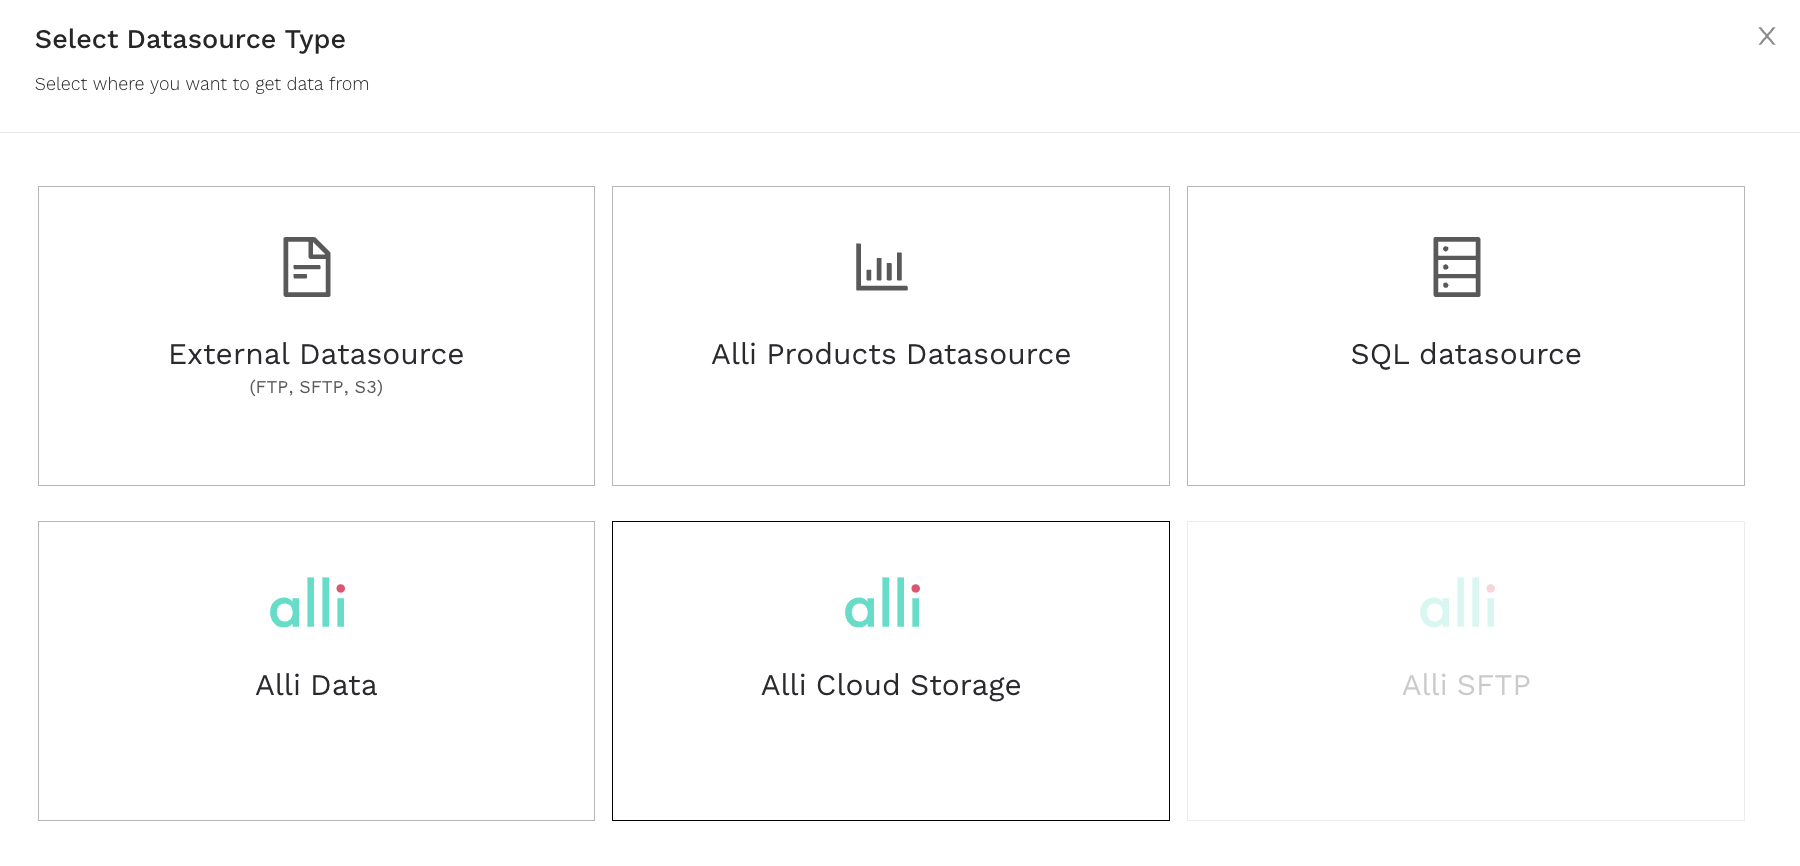Click the alli logo above Alli Data
Image resolution: width=1800 pixels, height=866 pixels.
[308, 602]
